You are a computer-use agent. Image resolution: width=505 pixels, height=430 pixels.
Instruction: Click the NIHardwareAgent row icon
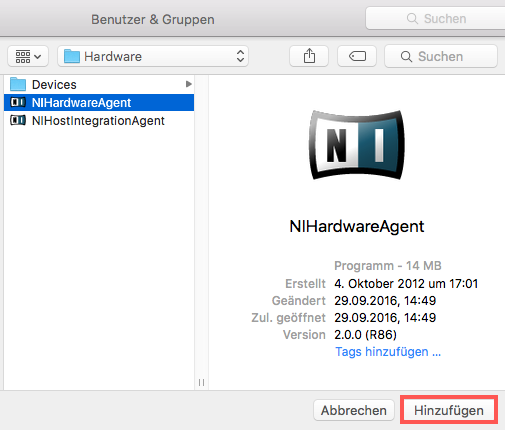pos(18,102)
